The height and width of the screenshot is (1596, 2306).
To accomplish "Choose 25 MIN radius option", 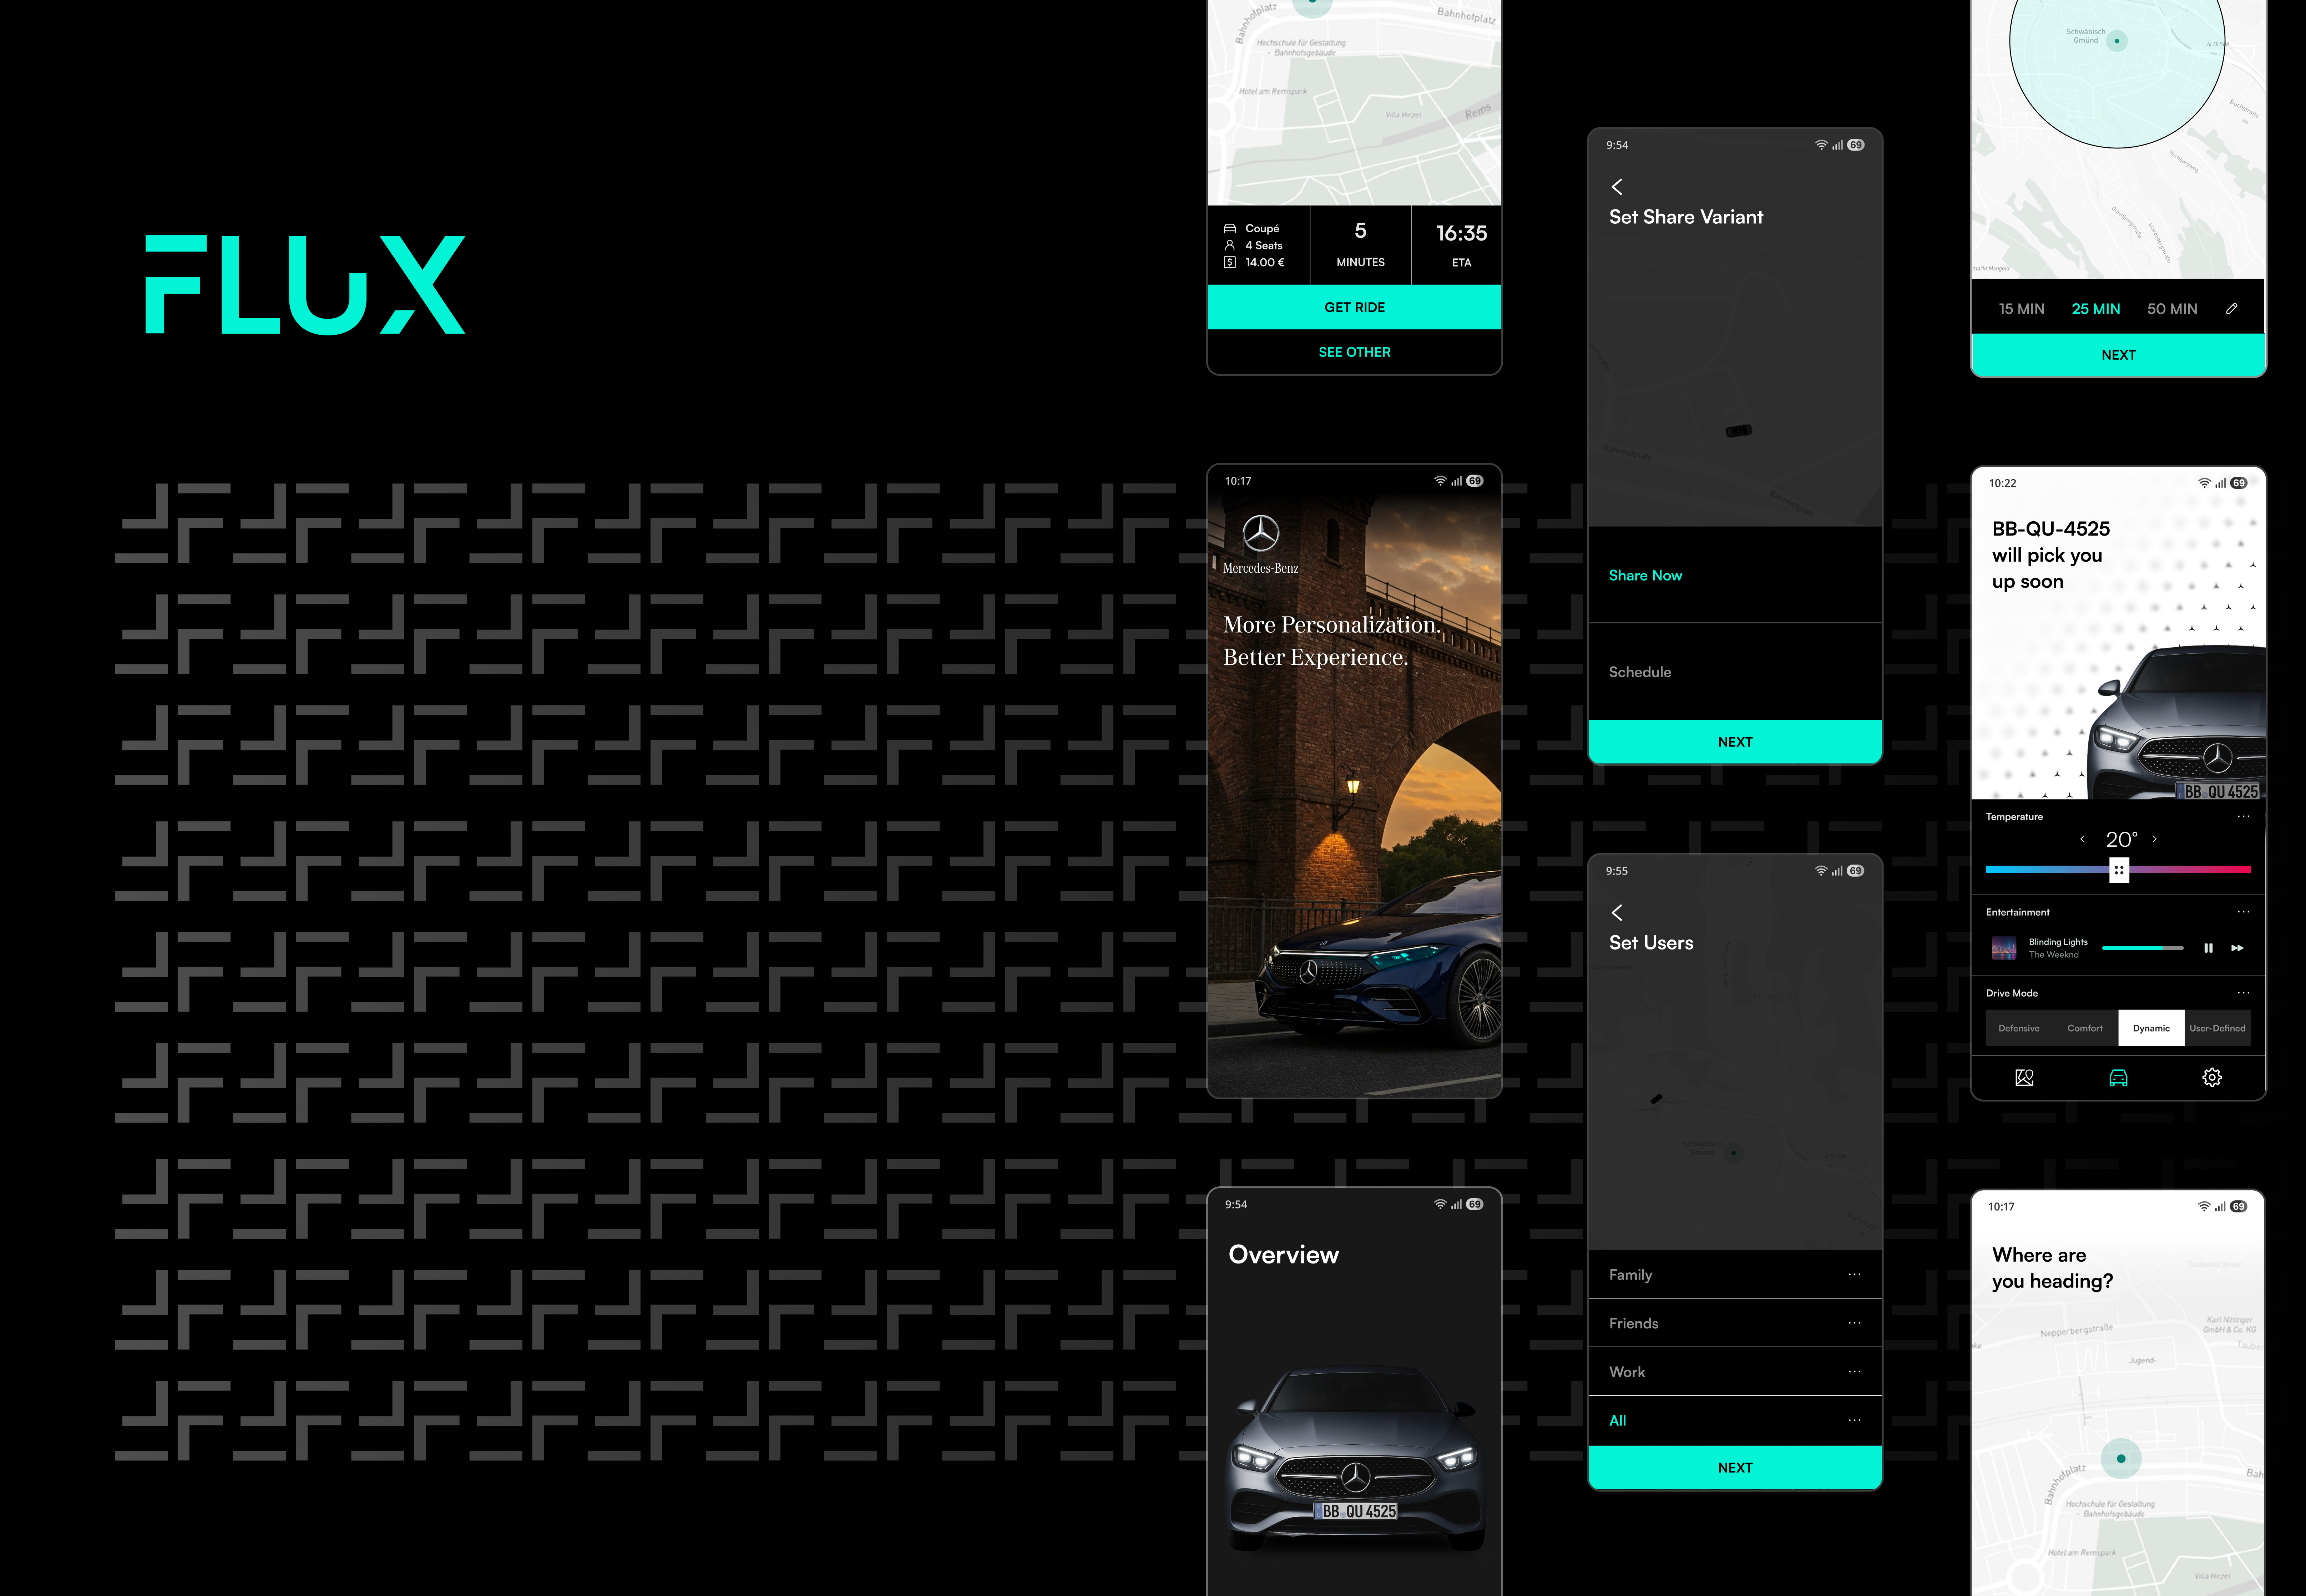I will (x=2096, y=309).
